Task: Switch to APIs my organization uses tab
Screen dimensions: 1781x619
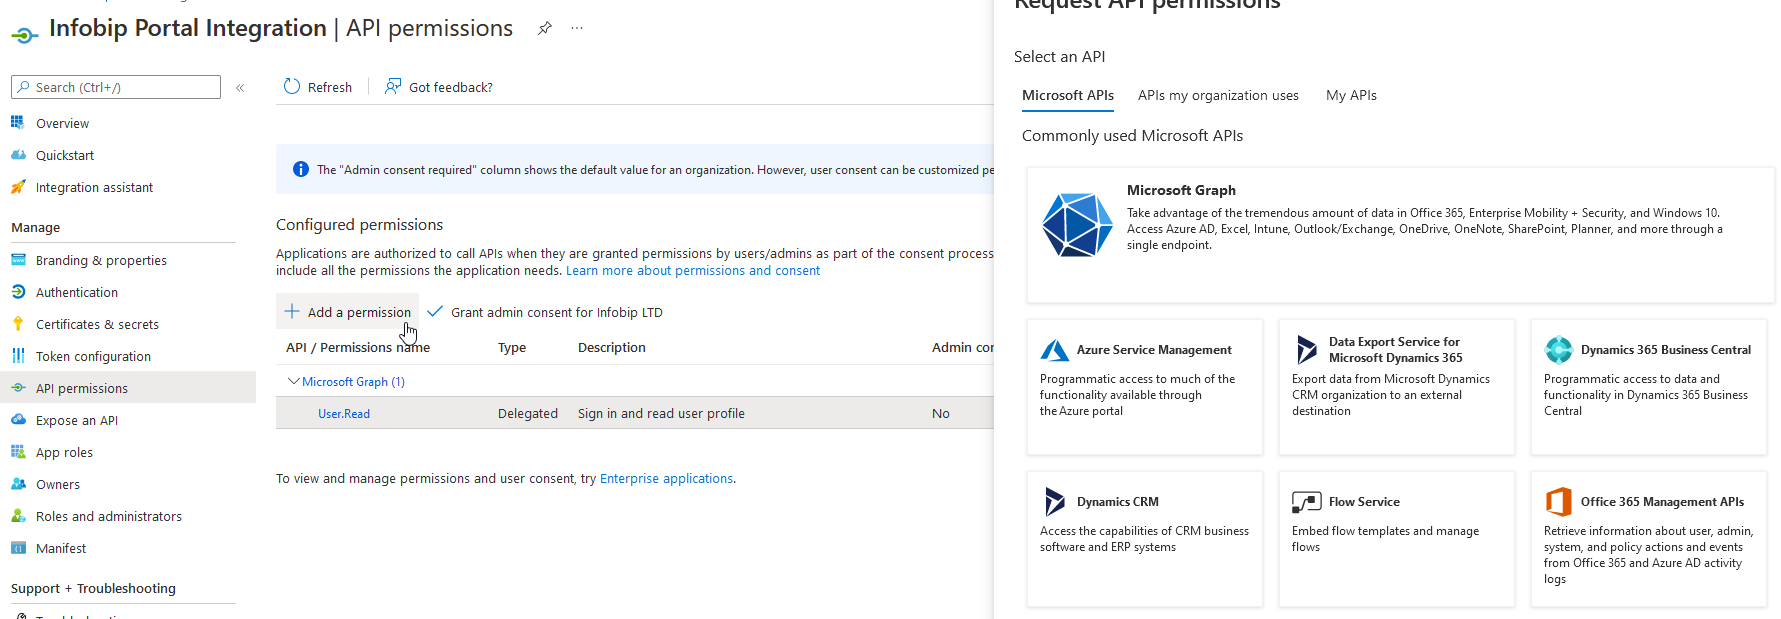Action: point(1218,96)
